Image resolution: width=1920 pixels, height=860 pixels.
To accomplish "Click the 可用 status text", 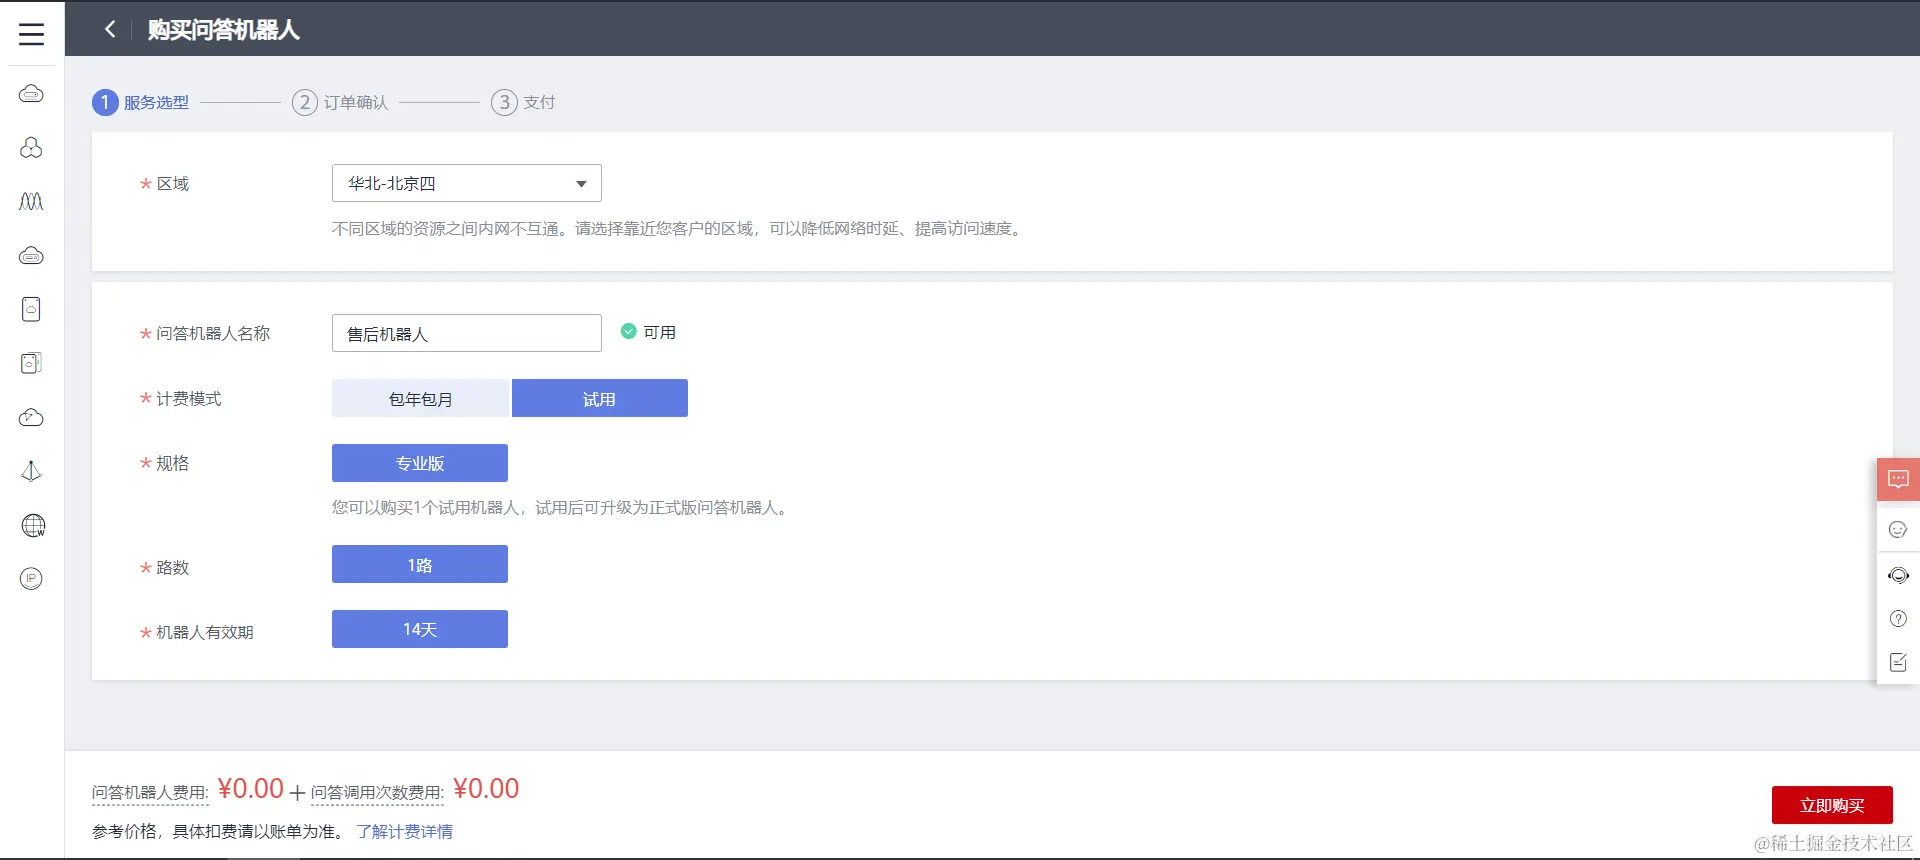I will point(659,332).
